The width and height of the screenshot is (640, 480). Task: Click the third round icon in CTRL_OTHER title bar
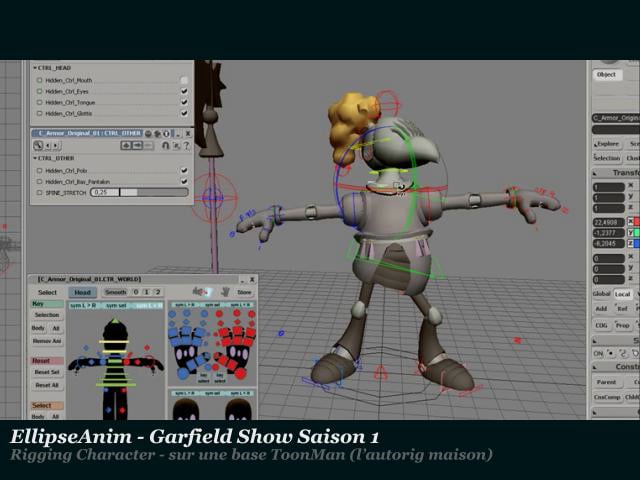coord(166,133)
